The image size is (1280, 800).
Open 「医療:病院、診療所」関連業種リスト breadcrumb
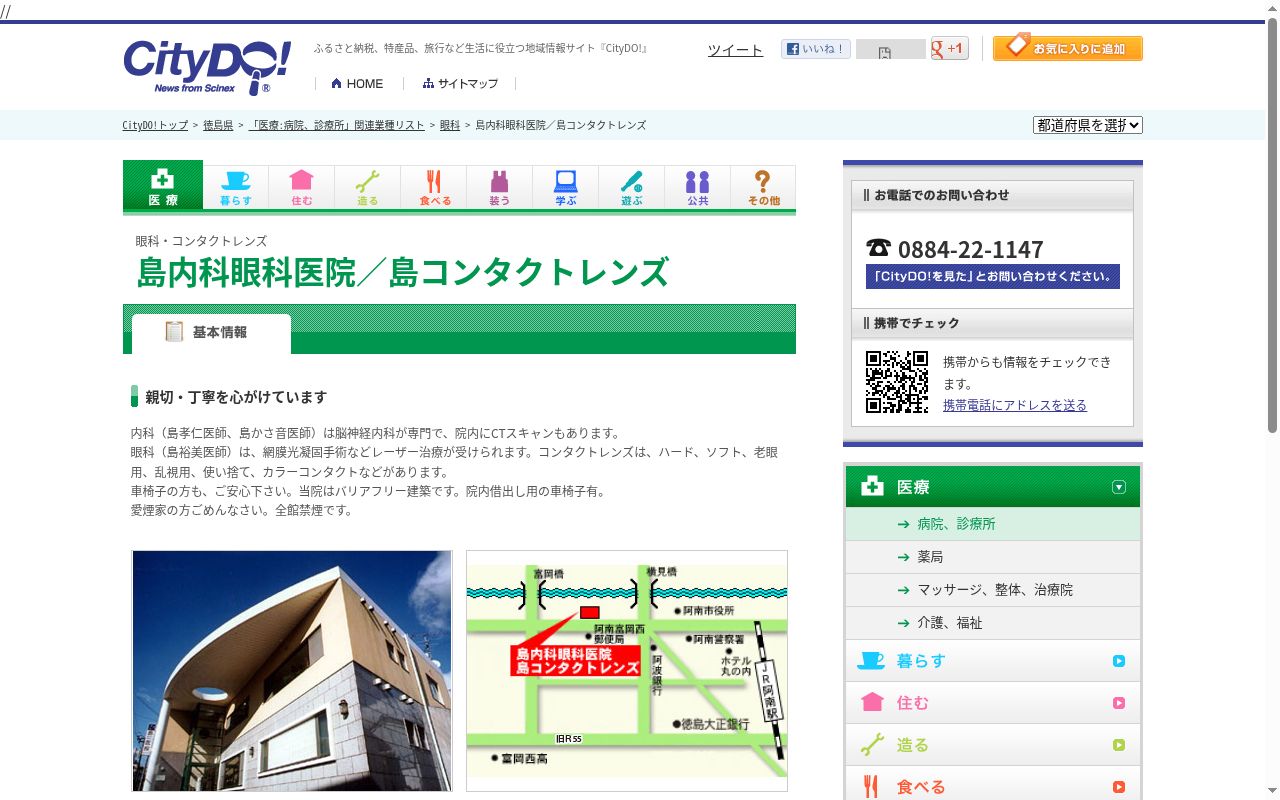[x=337, y=125]
